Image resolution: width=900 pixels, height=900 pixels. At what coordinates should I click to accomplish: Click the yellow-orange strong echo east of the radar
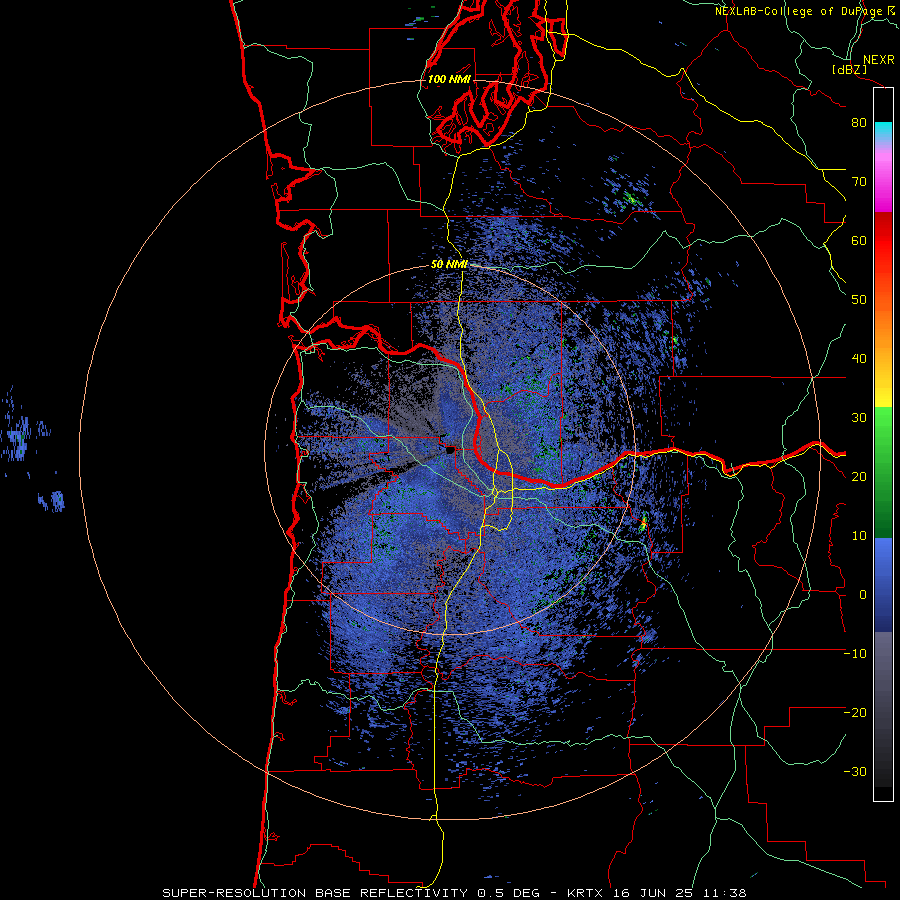(x=643, y=522)
